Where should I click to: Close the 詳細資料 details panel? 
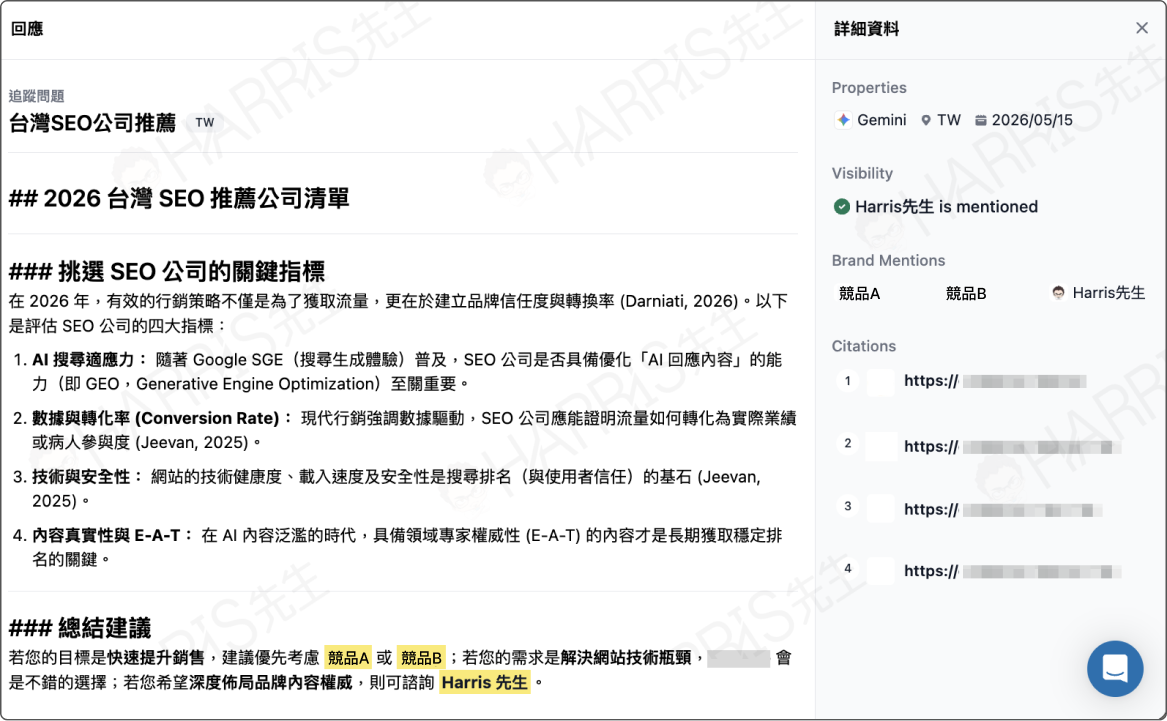(x=1142, y=28)
